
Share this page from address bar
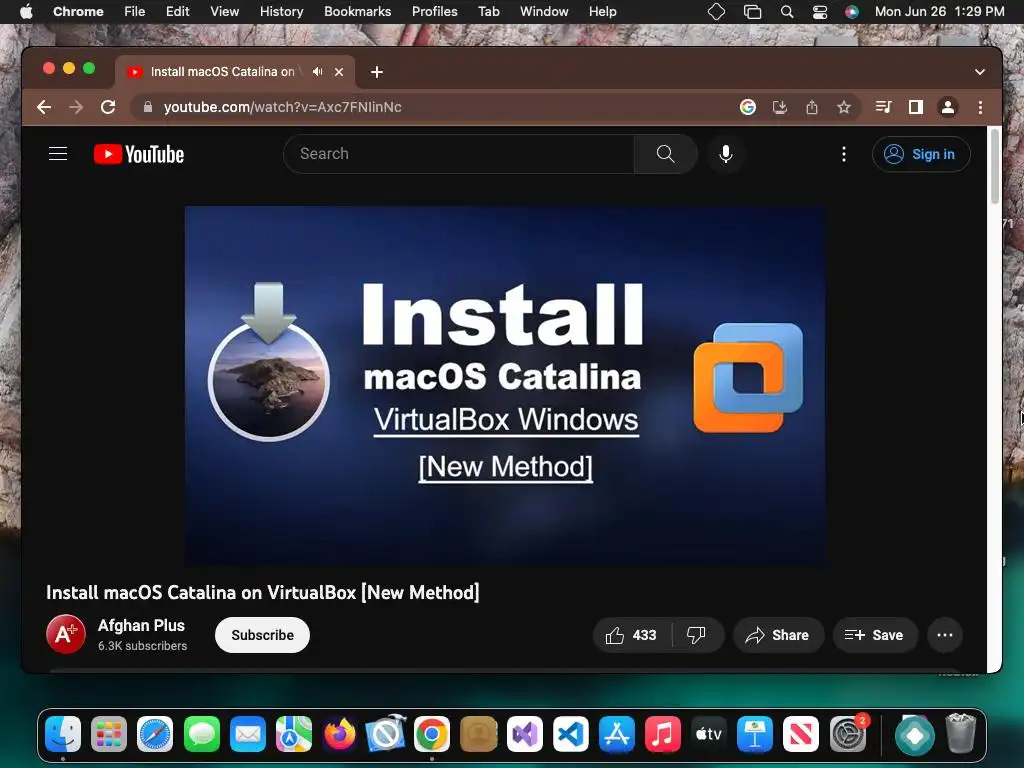coord(812,107)
